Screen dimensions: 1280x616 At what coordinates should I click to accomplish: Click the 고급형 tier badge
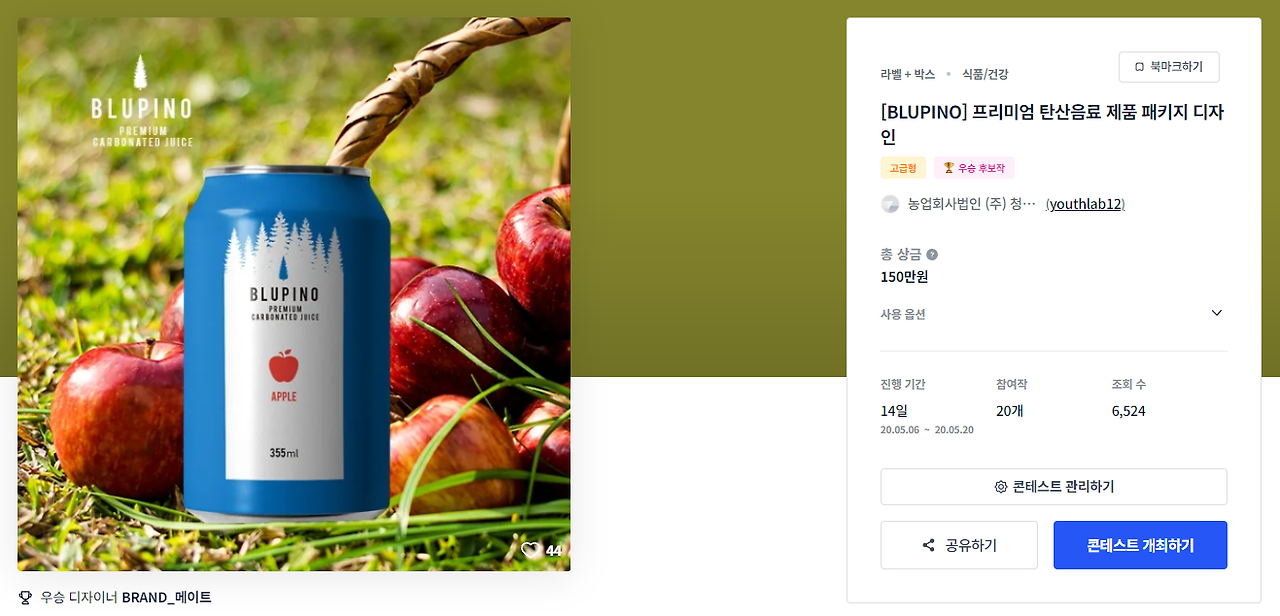tap(903, 168)
